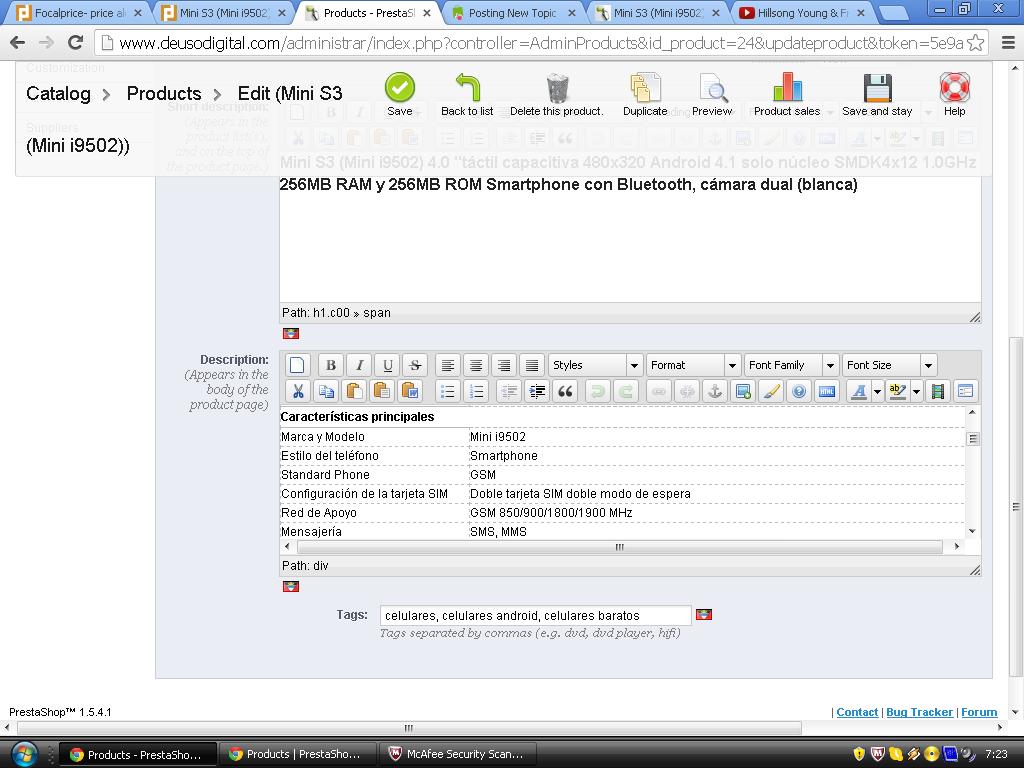
Task: Click the editor help question mark icon
Action: 799,392
